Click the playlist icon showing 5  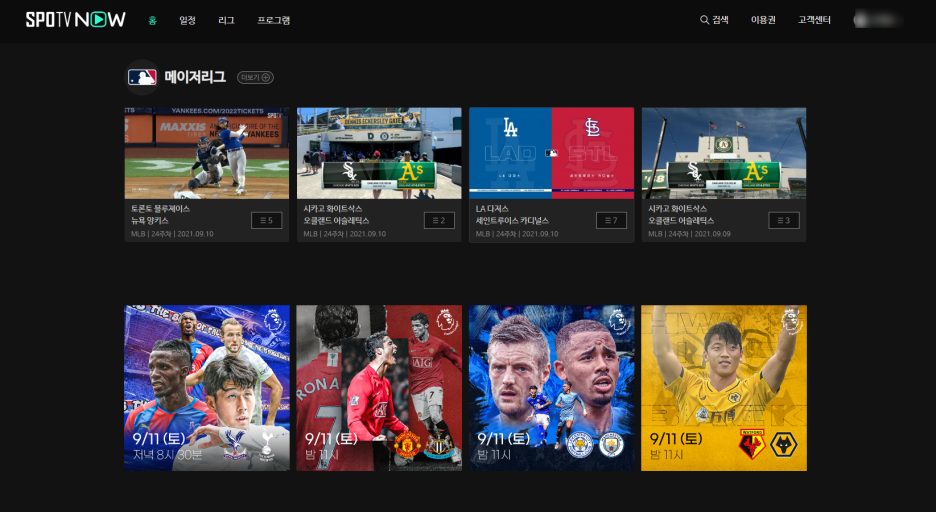click(x=266, y=220)
